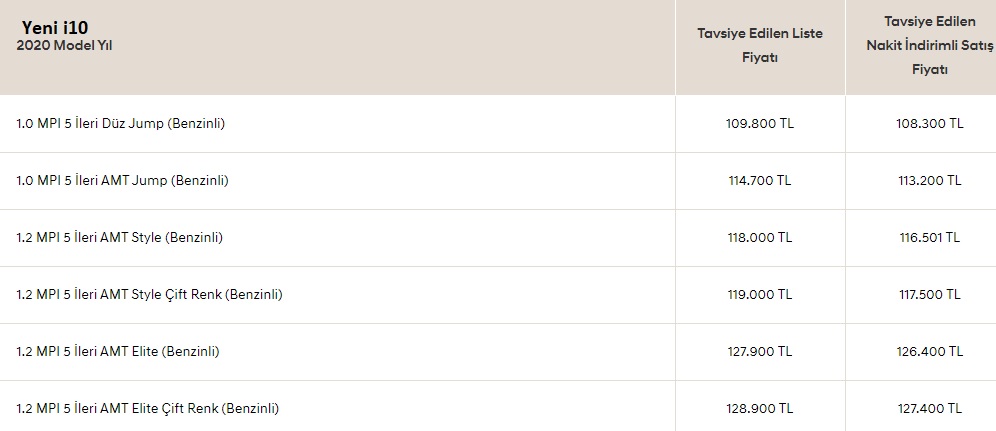Click the 114.700 TL list price
The image size is (996, 431).
click(x=760, y=181)
